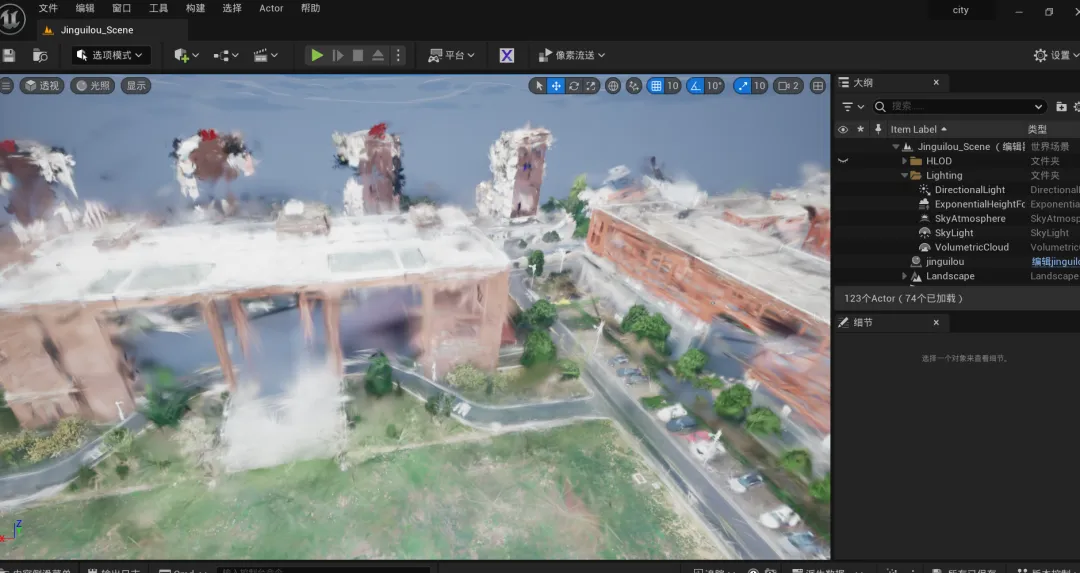The height and width of the screenshot is (573, 1080).
Task: Click the Stop playback button
Action: [x=357, y=55]
